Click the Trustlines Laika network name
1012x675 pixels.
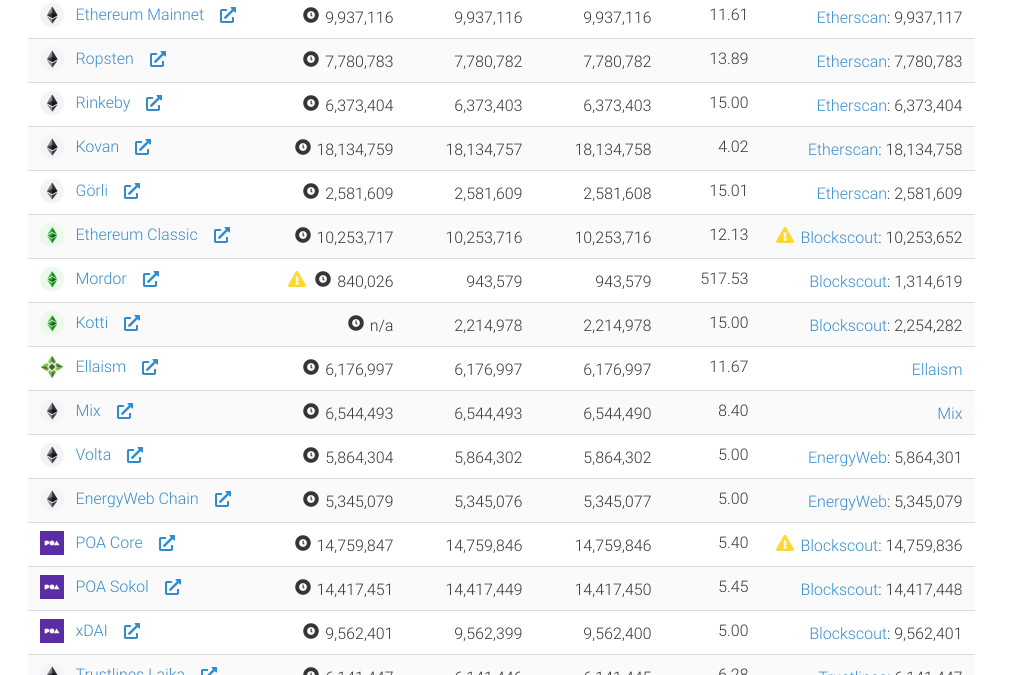click(x=129, y=670)
